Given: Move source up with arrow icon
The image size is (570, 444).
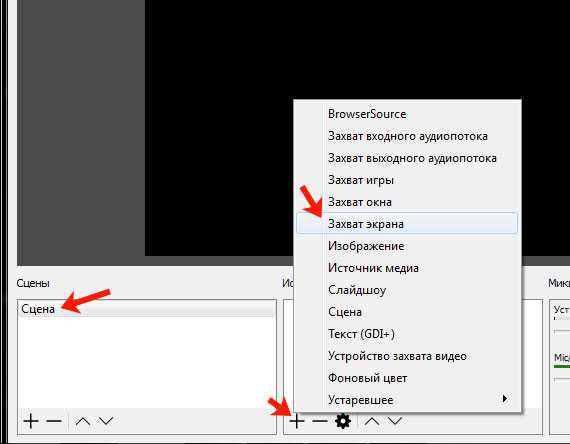Looking at the screenshot, I should coord(372,421).
